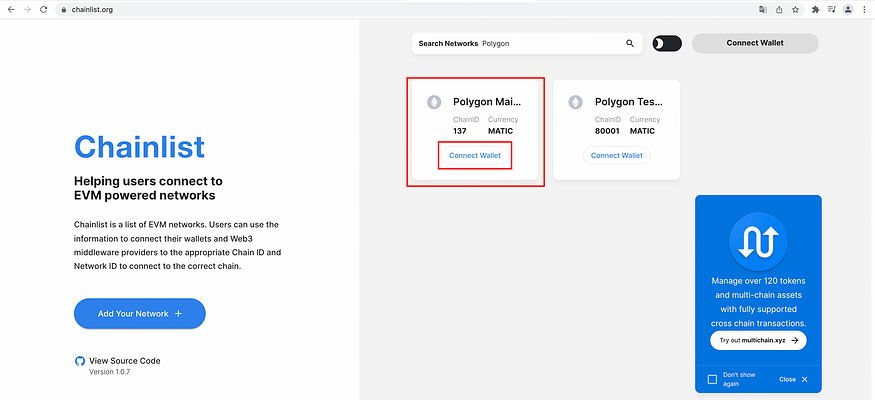Viewport: 875px width, 400px height.
Task: Open the View Source Code link
Action: point(124,361)
